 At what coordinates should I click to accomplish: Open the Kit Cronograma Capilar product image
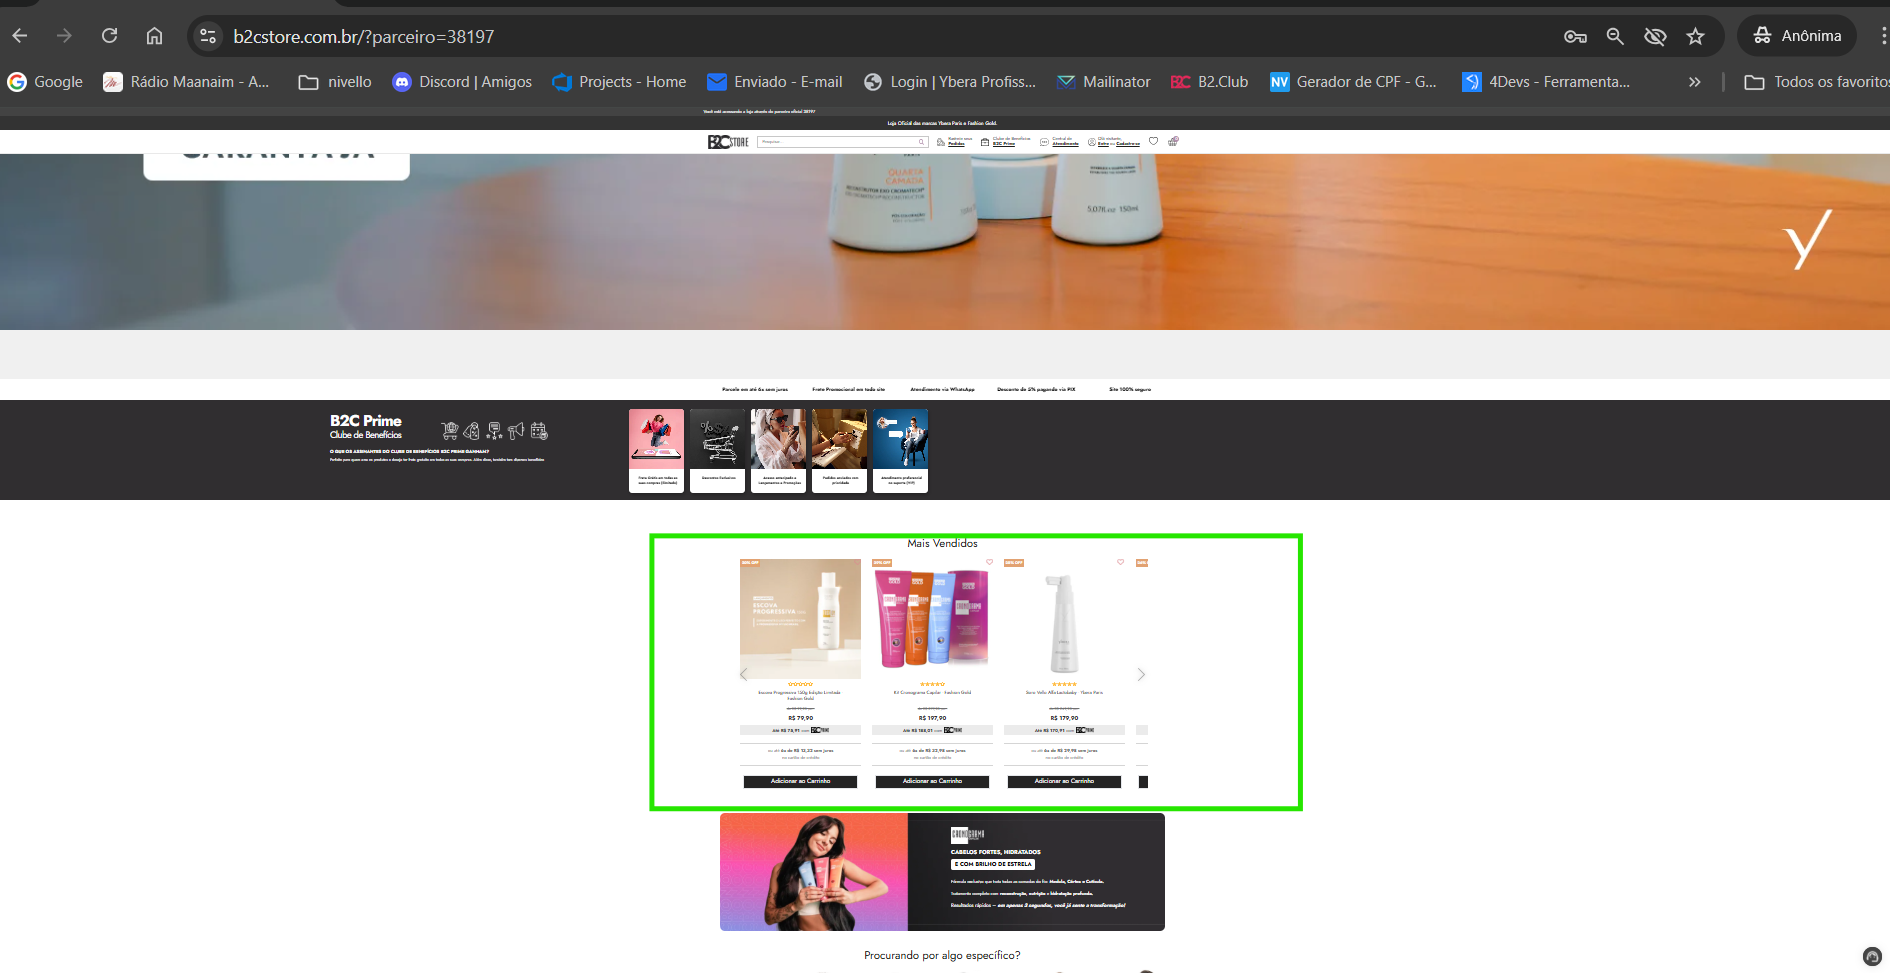coord(932,619)
